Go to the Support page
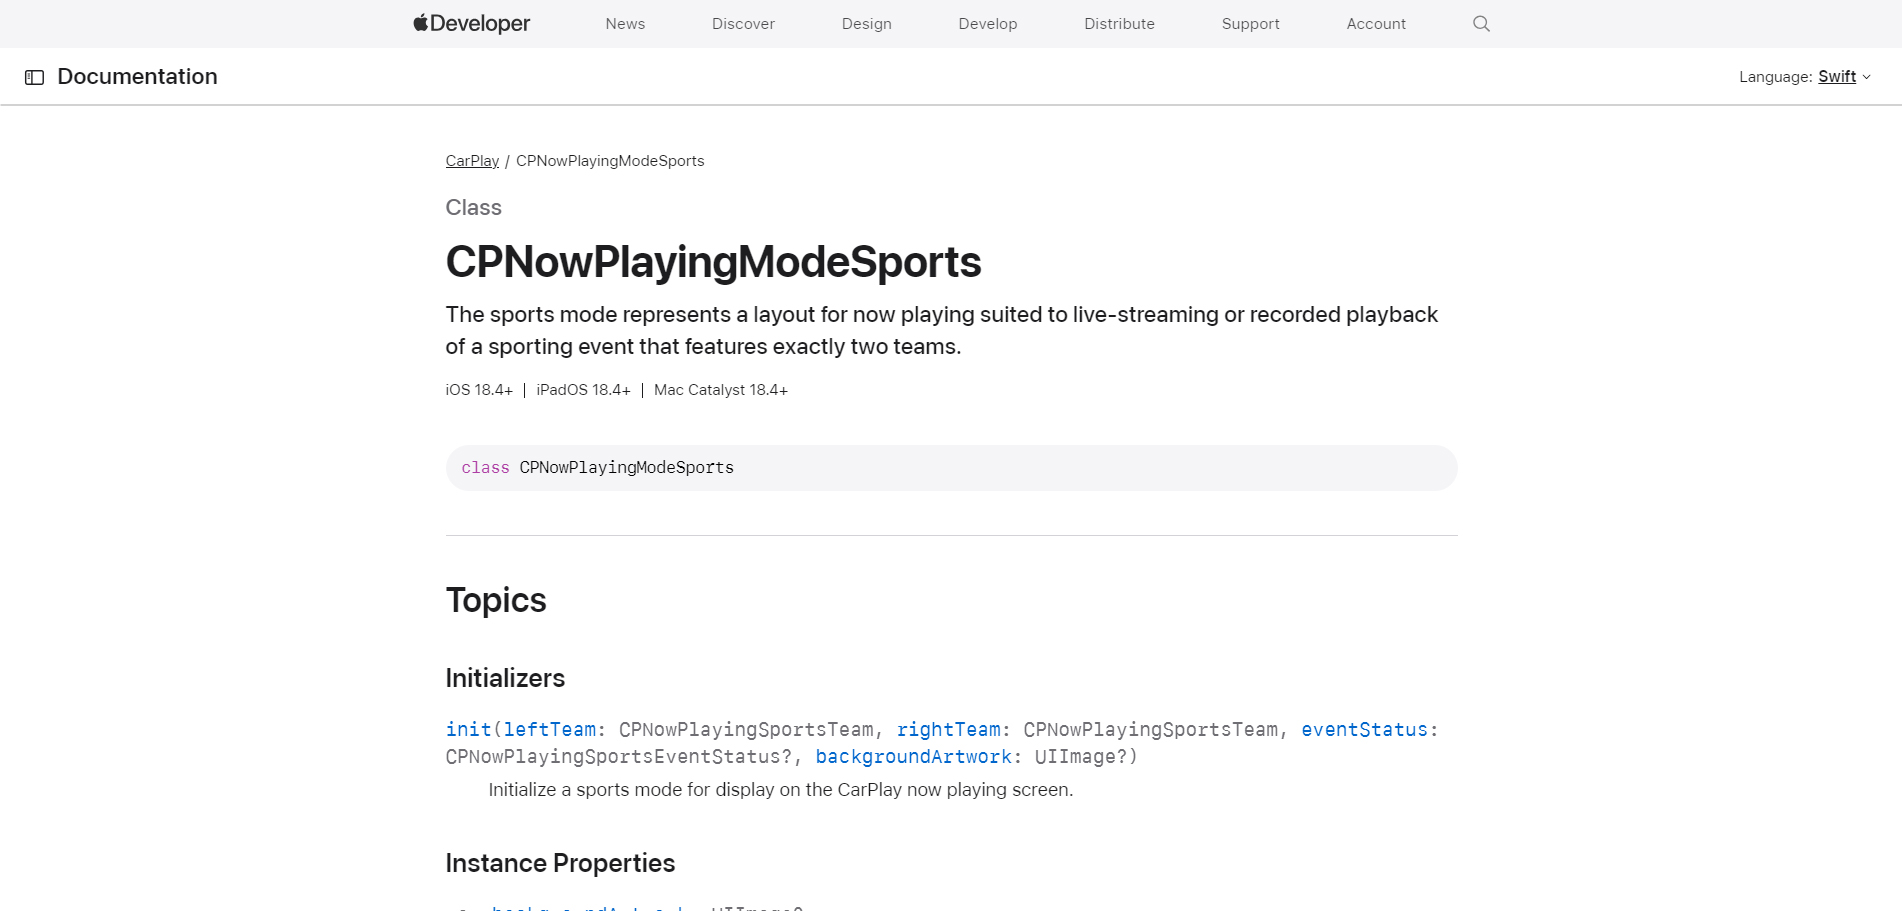Screen dimensions: 1902x911 click(1250, 23)
